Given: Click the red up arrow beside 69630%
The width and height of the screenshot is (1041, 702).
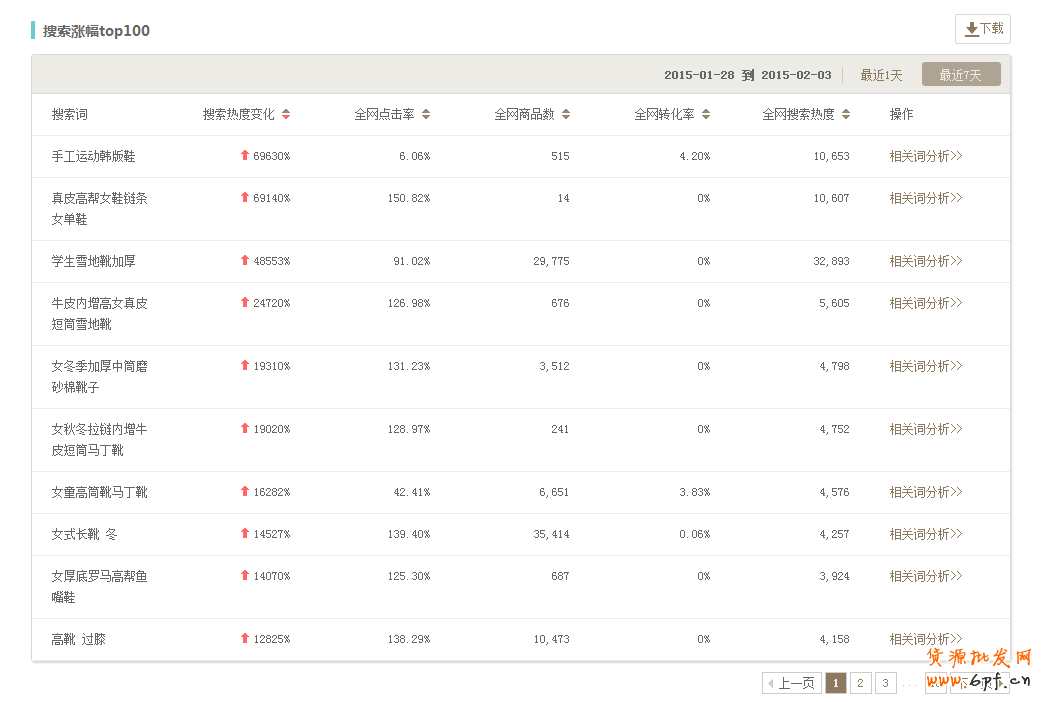Looking at the screenshot, I should click(x=245, y=155).
